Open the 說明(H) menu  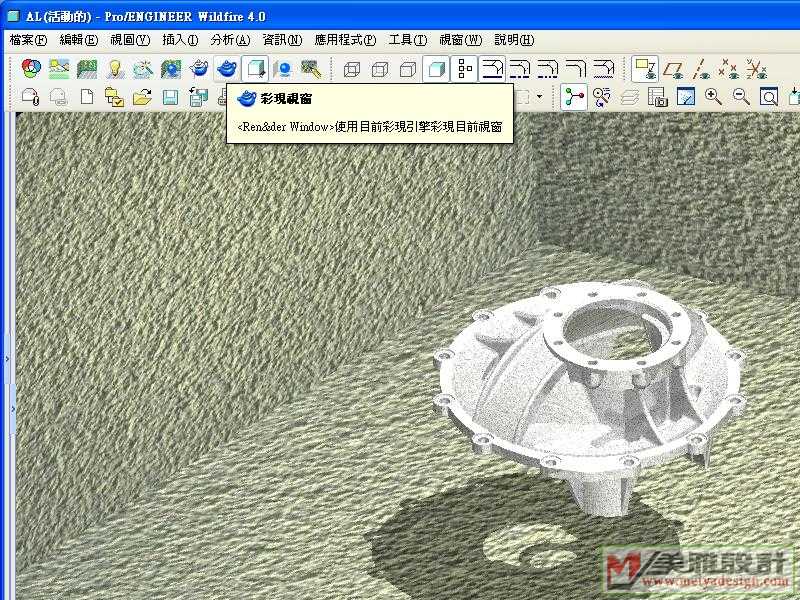pyautogui.click(x=514, y=40)
